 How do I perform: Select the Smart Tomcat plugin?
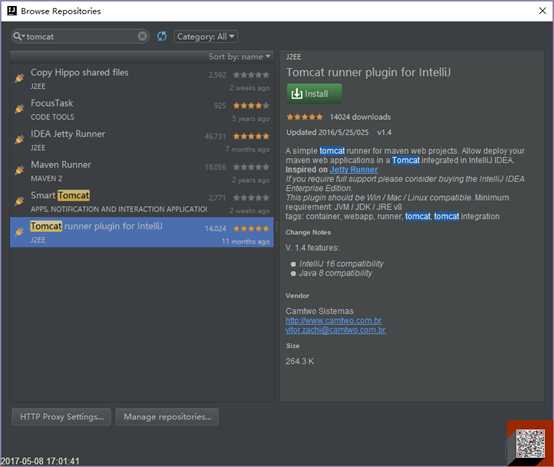pos(141,202)
